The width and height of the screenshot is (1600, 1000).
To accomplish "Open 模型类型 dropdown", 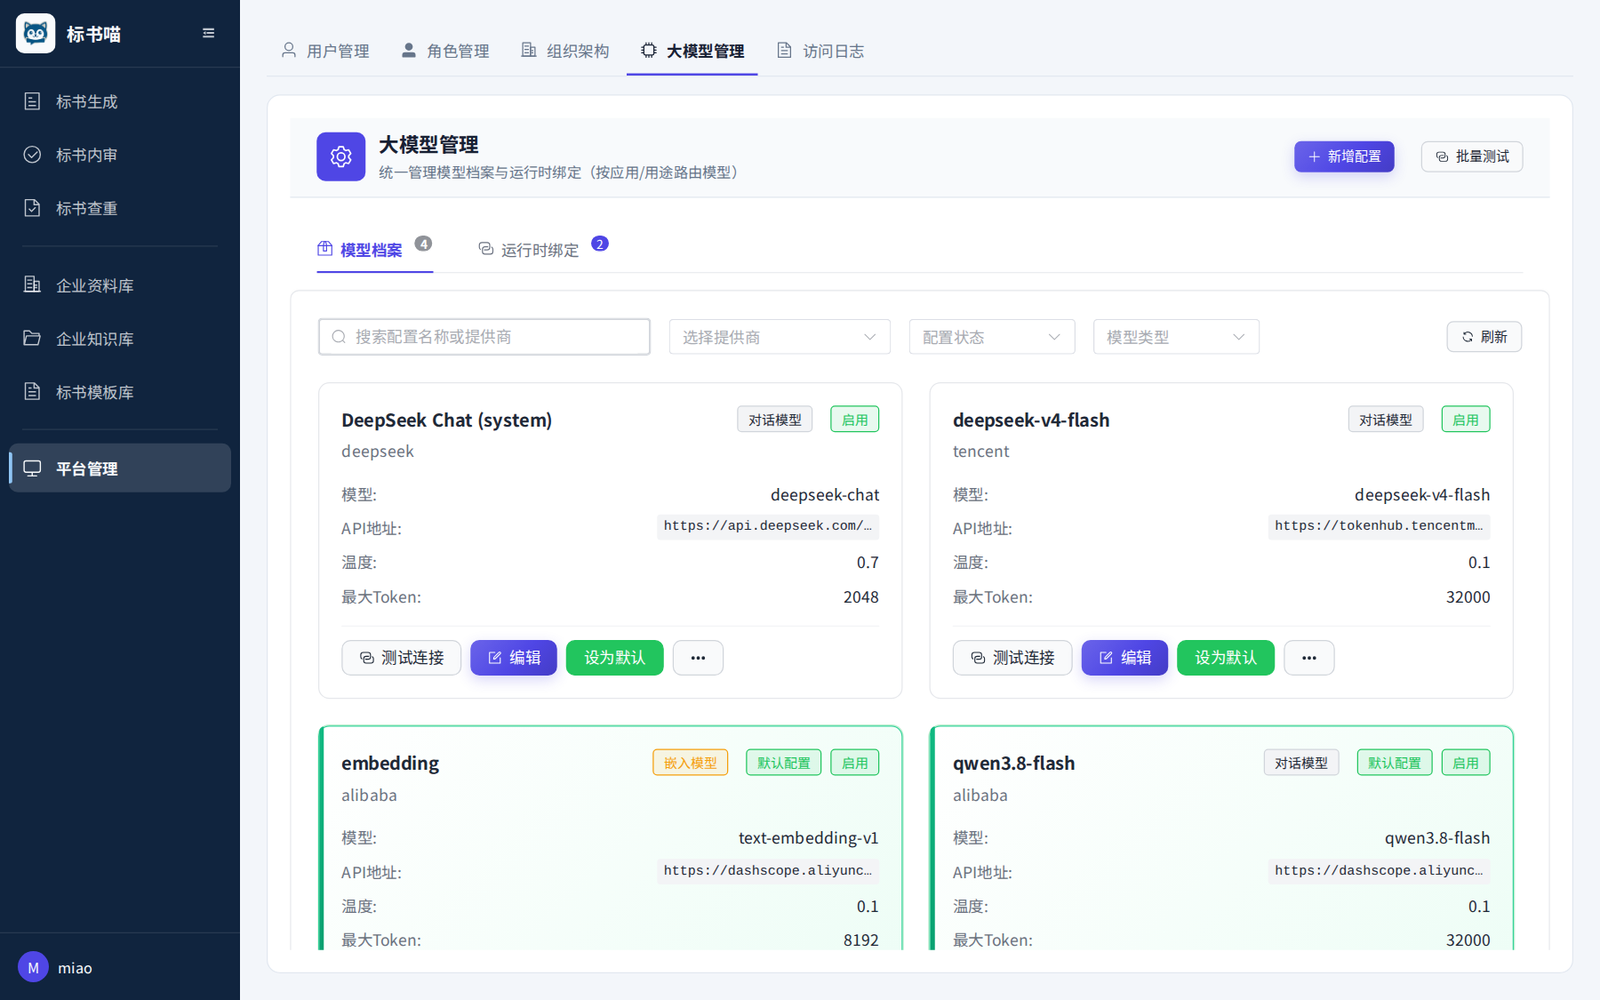I will (x=1176, y=337).
